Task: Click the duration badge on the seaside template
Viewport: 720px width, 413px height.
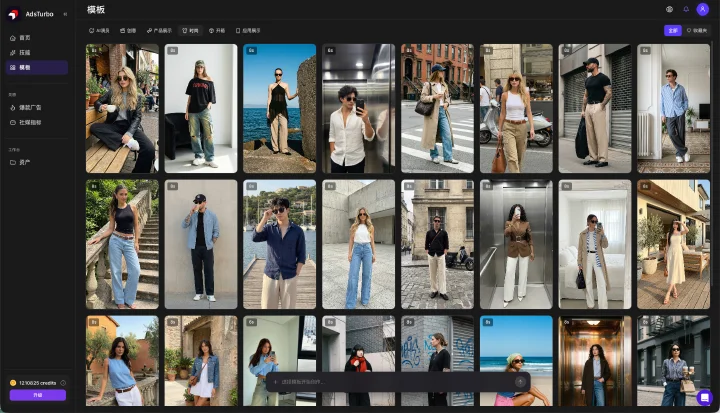Action: [251, 51]
